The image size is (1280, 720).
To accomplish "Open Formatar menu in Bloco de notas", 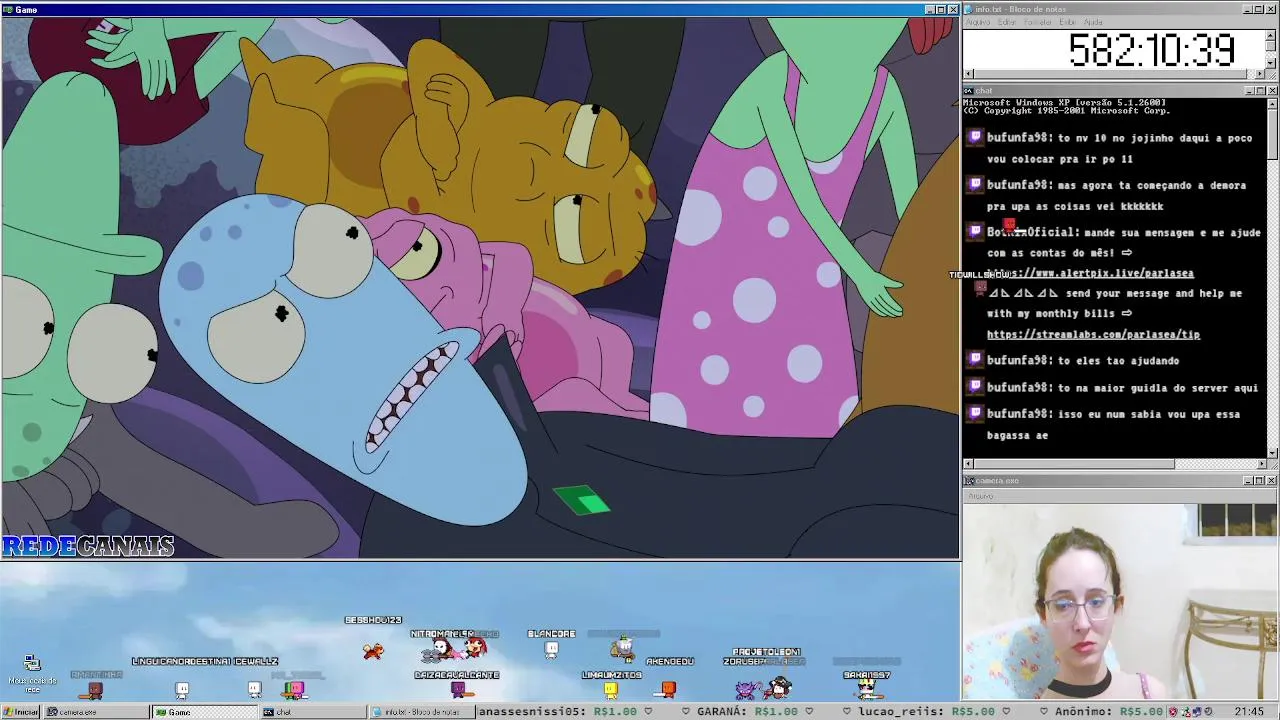I will 1038,22.
